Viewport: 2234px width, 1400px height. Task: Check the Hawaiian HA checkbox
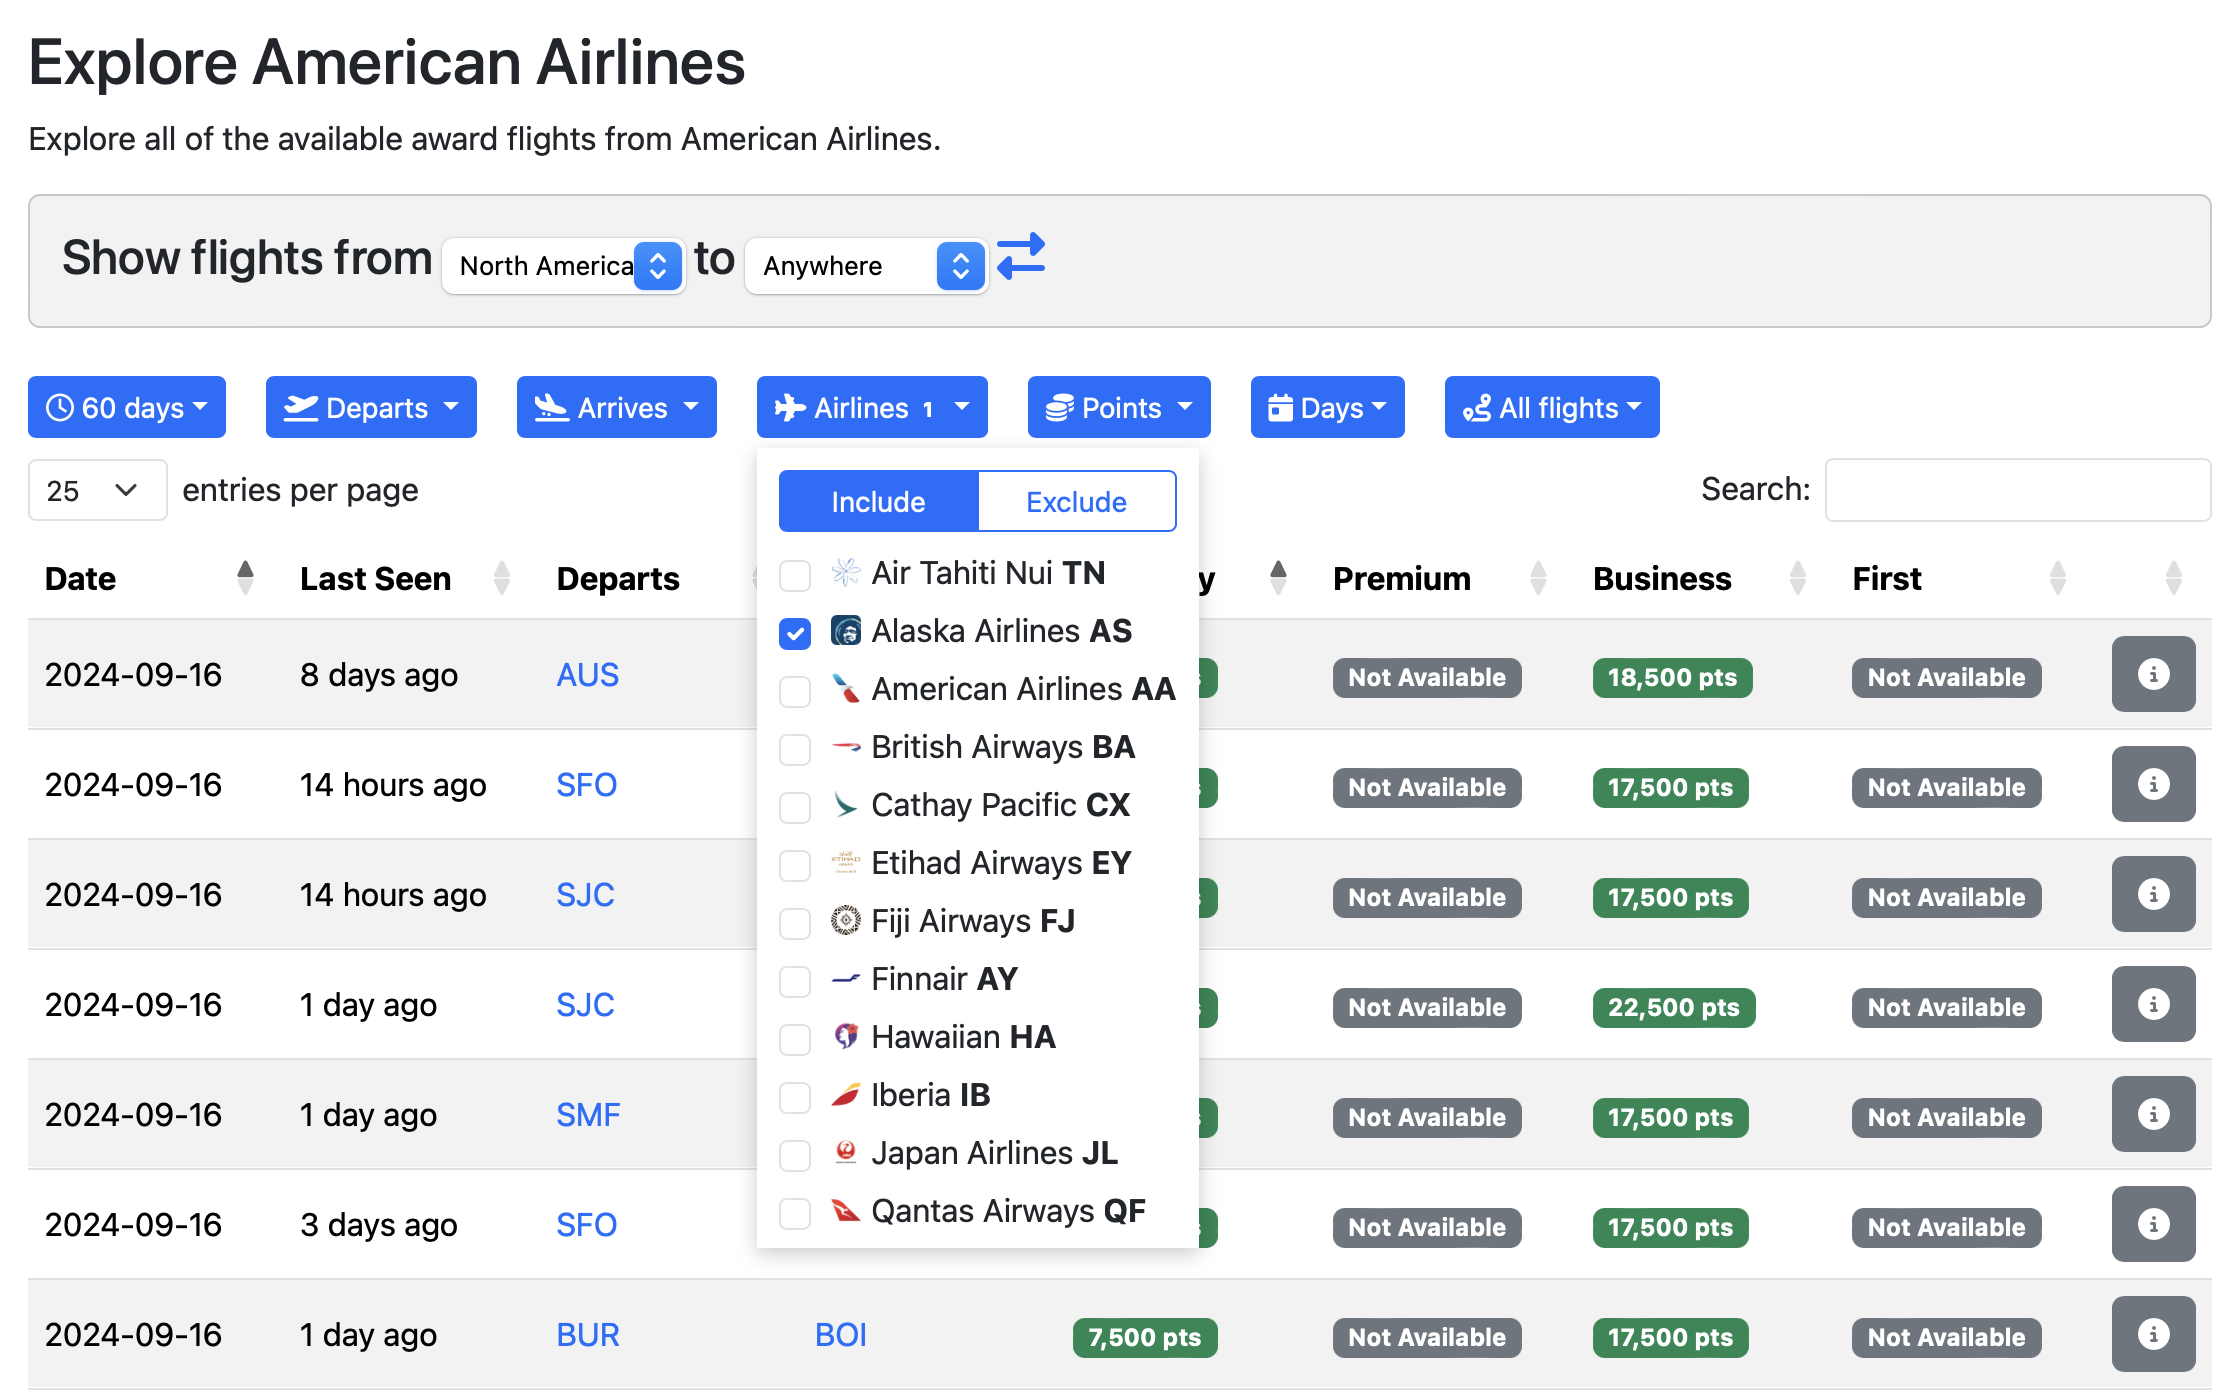(x=795, y=1039)
